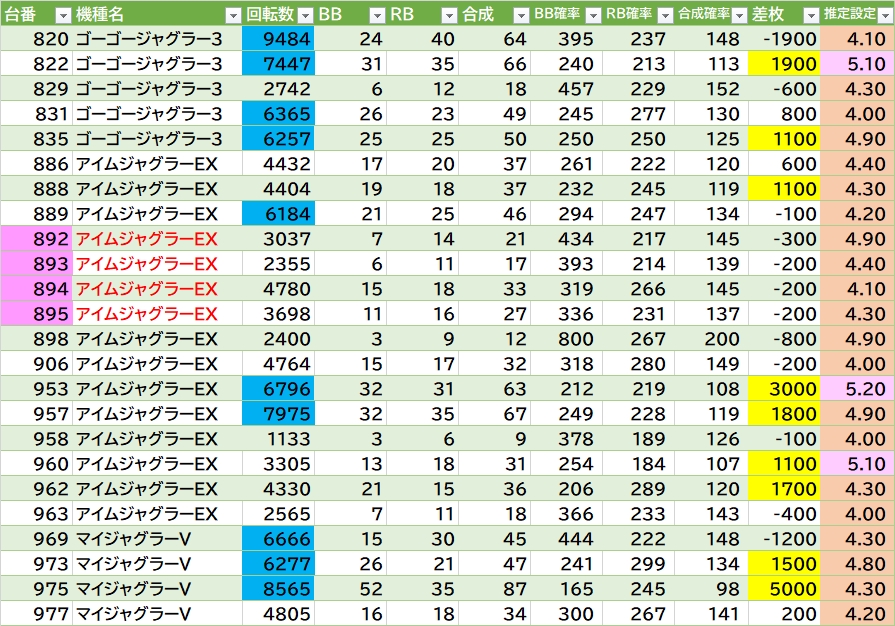Viewport: 895px width, 626px height.
Task: Open the BB column filter dropdown
Action: pos(377,15)
